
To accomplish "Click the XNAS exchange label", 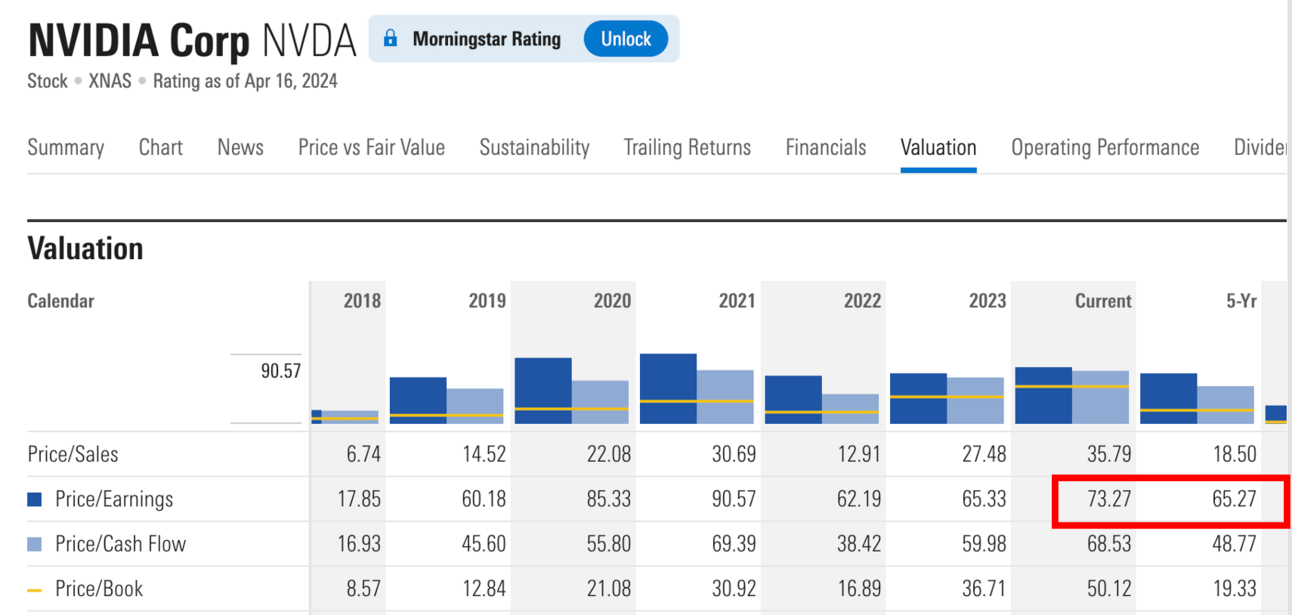I will tap(110, 82).
